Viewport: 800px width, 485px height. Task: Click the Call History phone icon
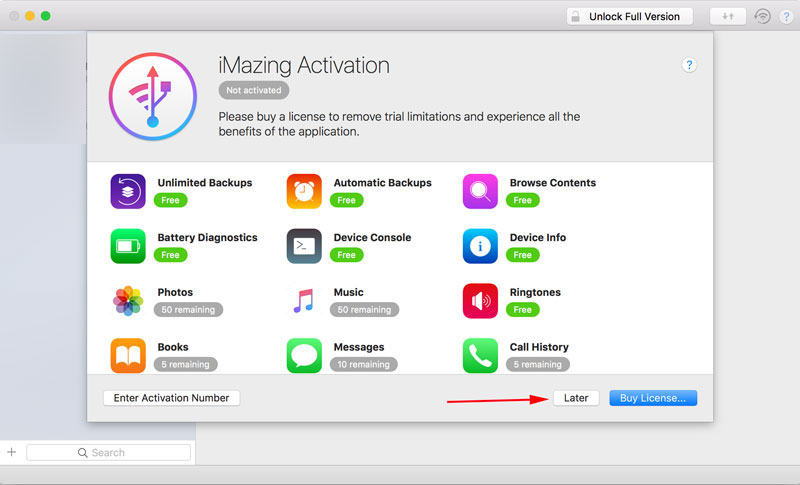(480, 355)
